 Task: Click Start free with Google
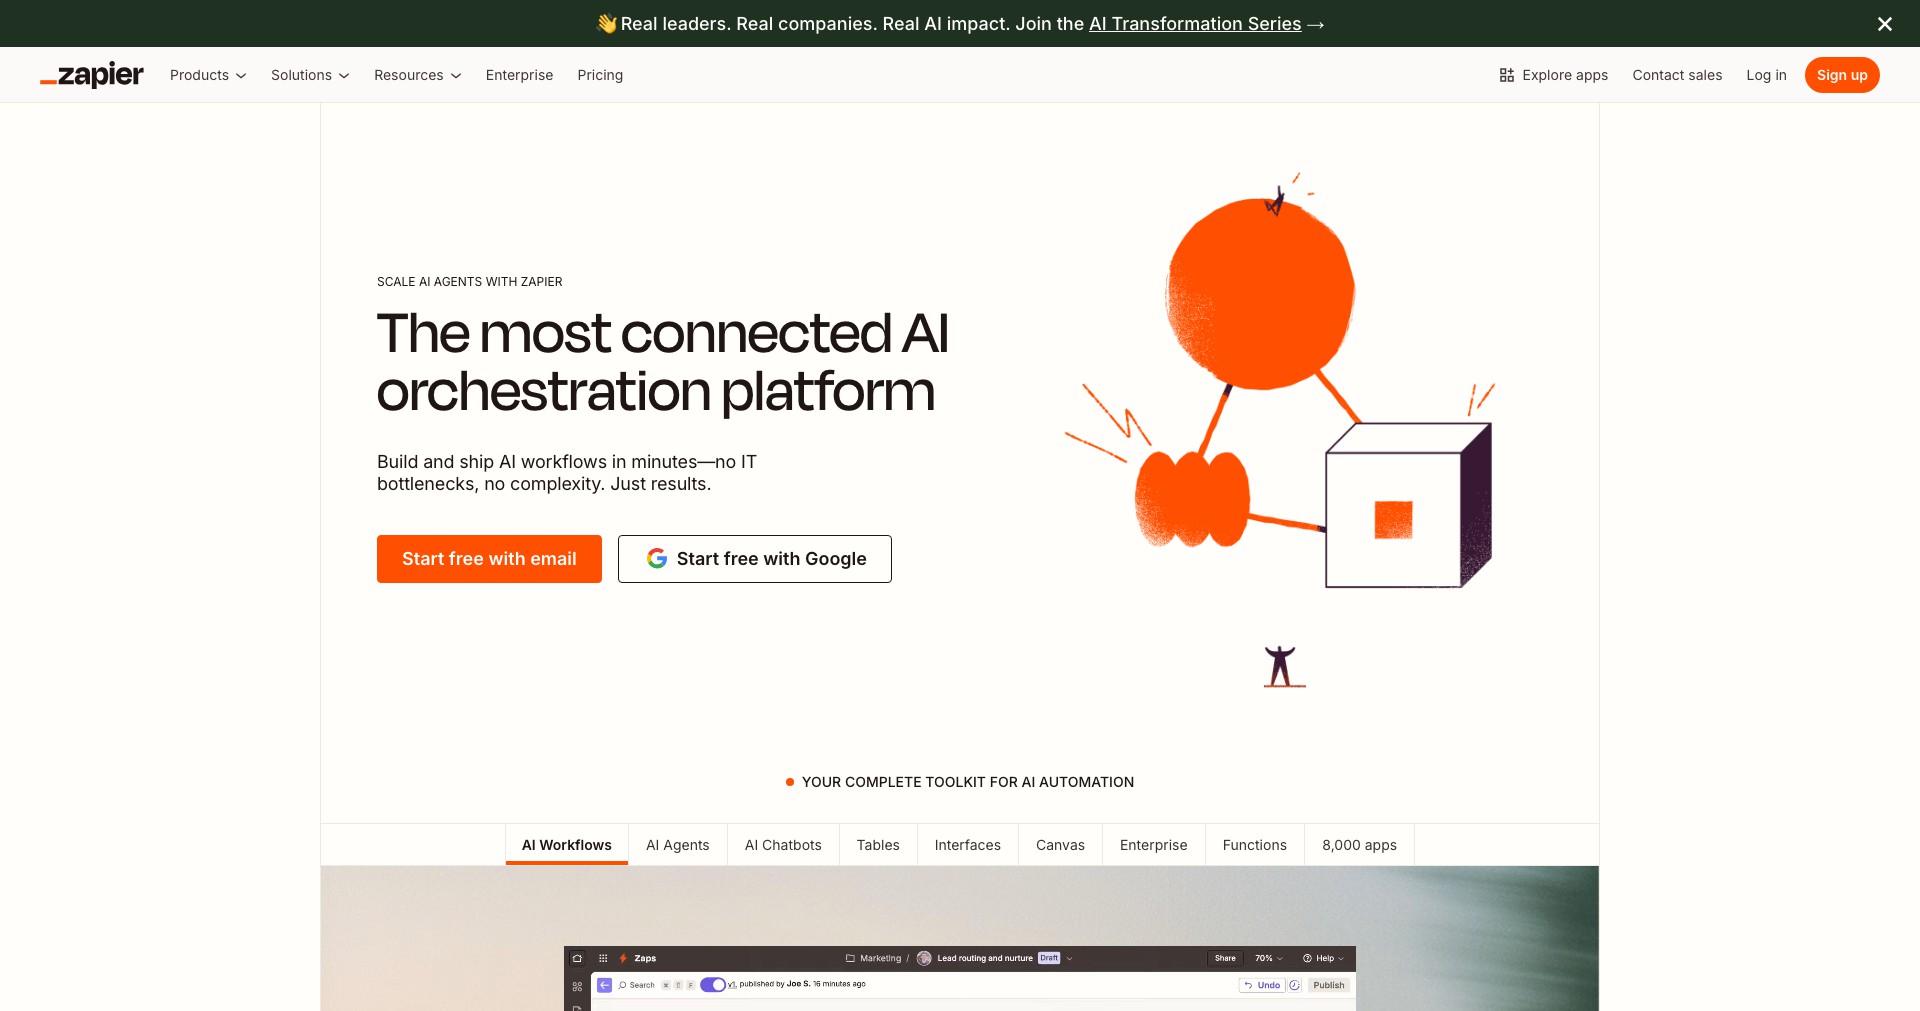pos(755,559)
